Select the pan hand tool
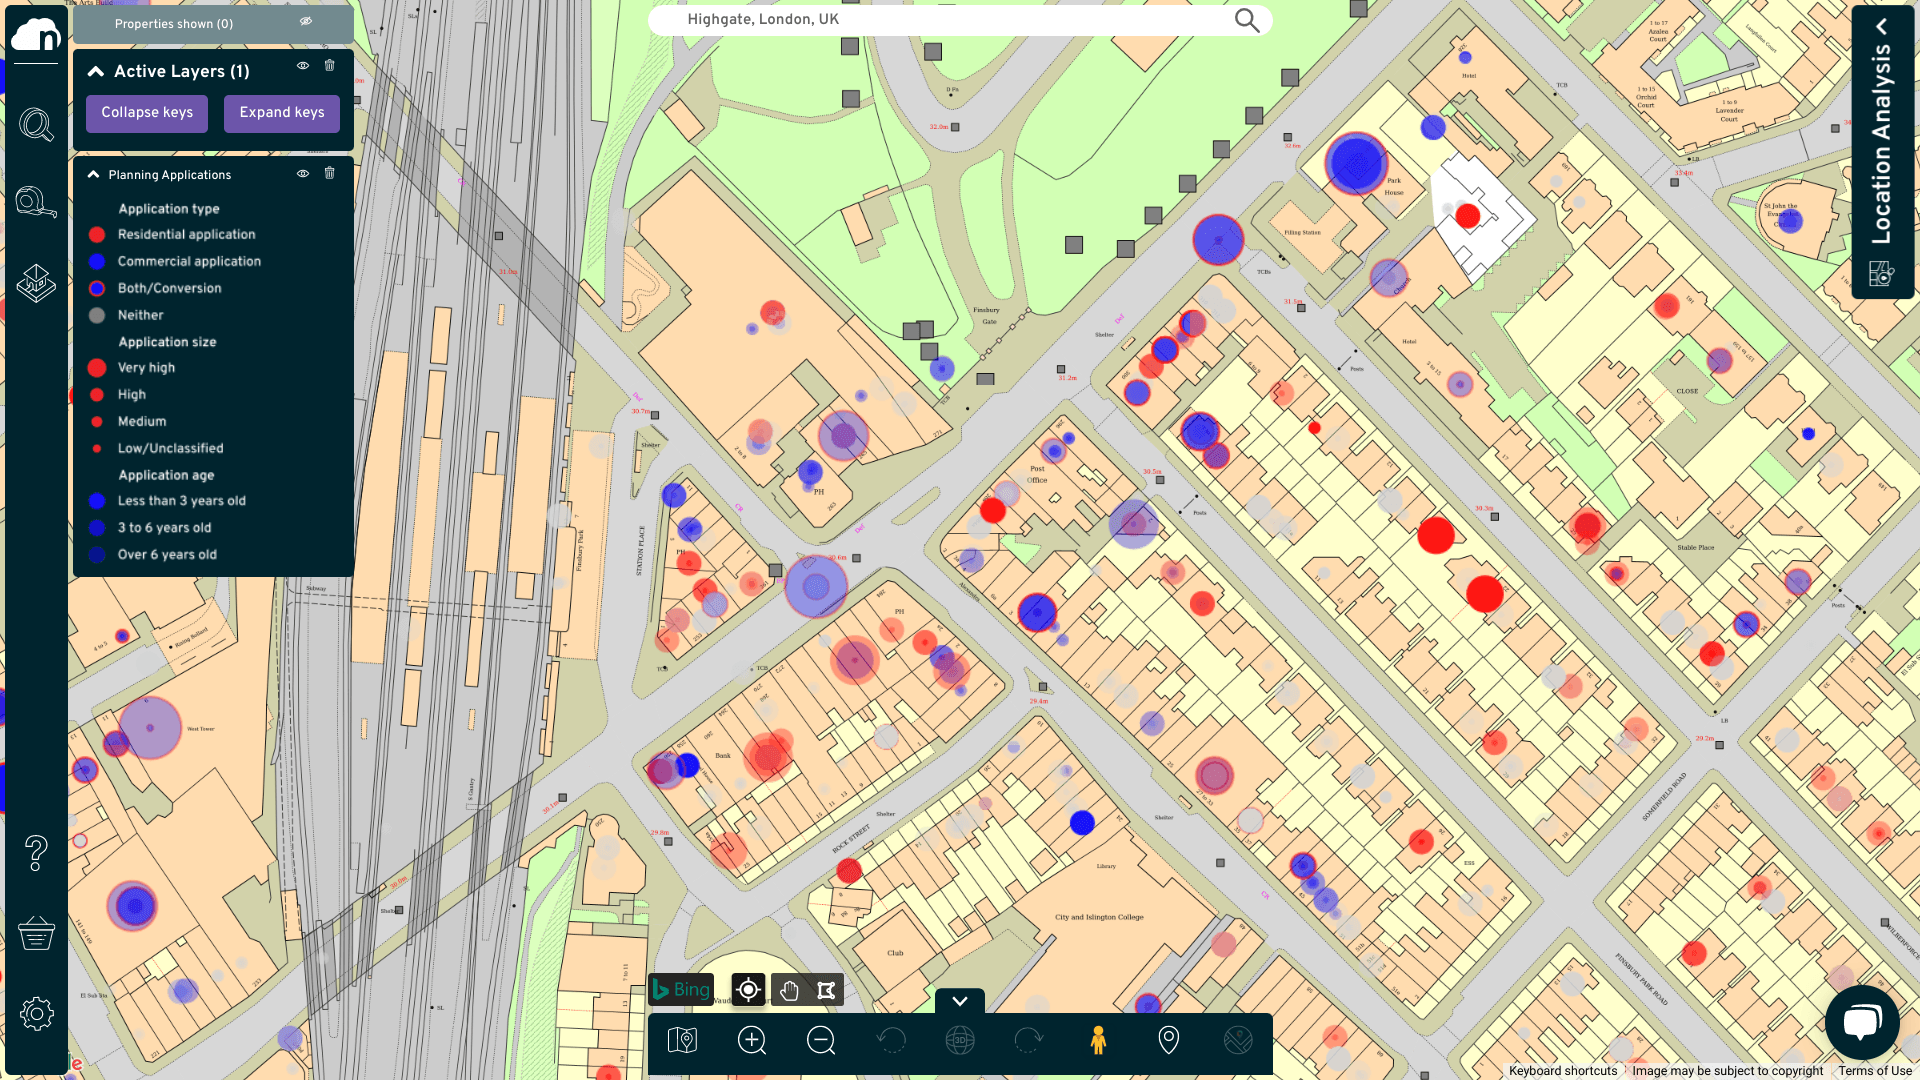This screenshot has height=1080, width=1920. pyautogui.click(x=788, y=990)
